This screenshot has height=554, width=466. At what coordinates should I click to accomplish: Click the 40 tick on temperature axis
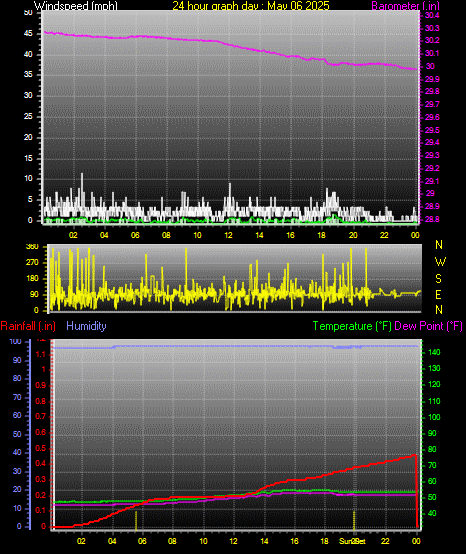click(432, 513)
